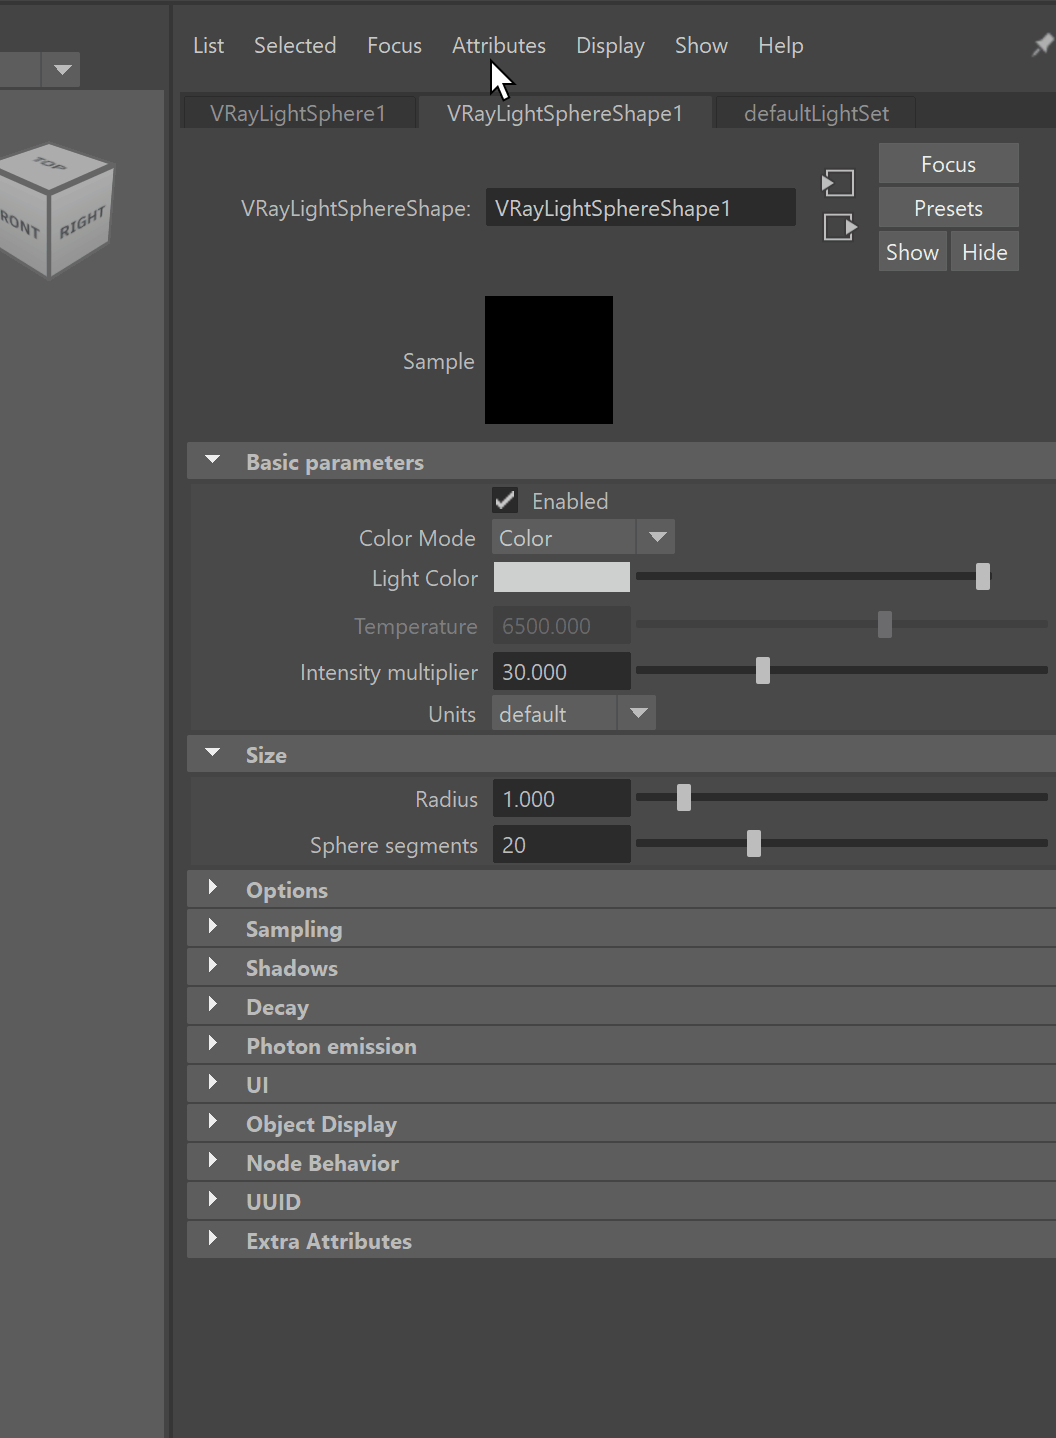Click the go to input connection icon
Screen dimensions: 1056x1438
pos(838,183)
